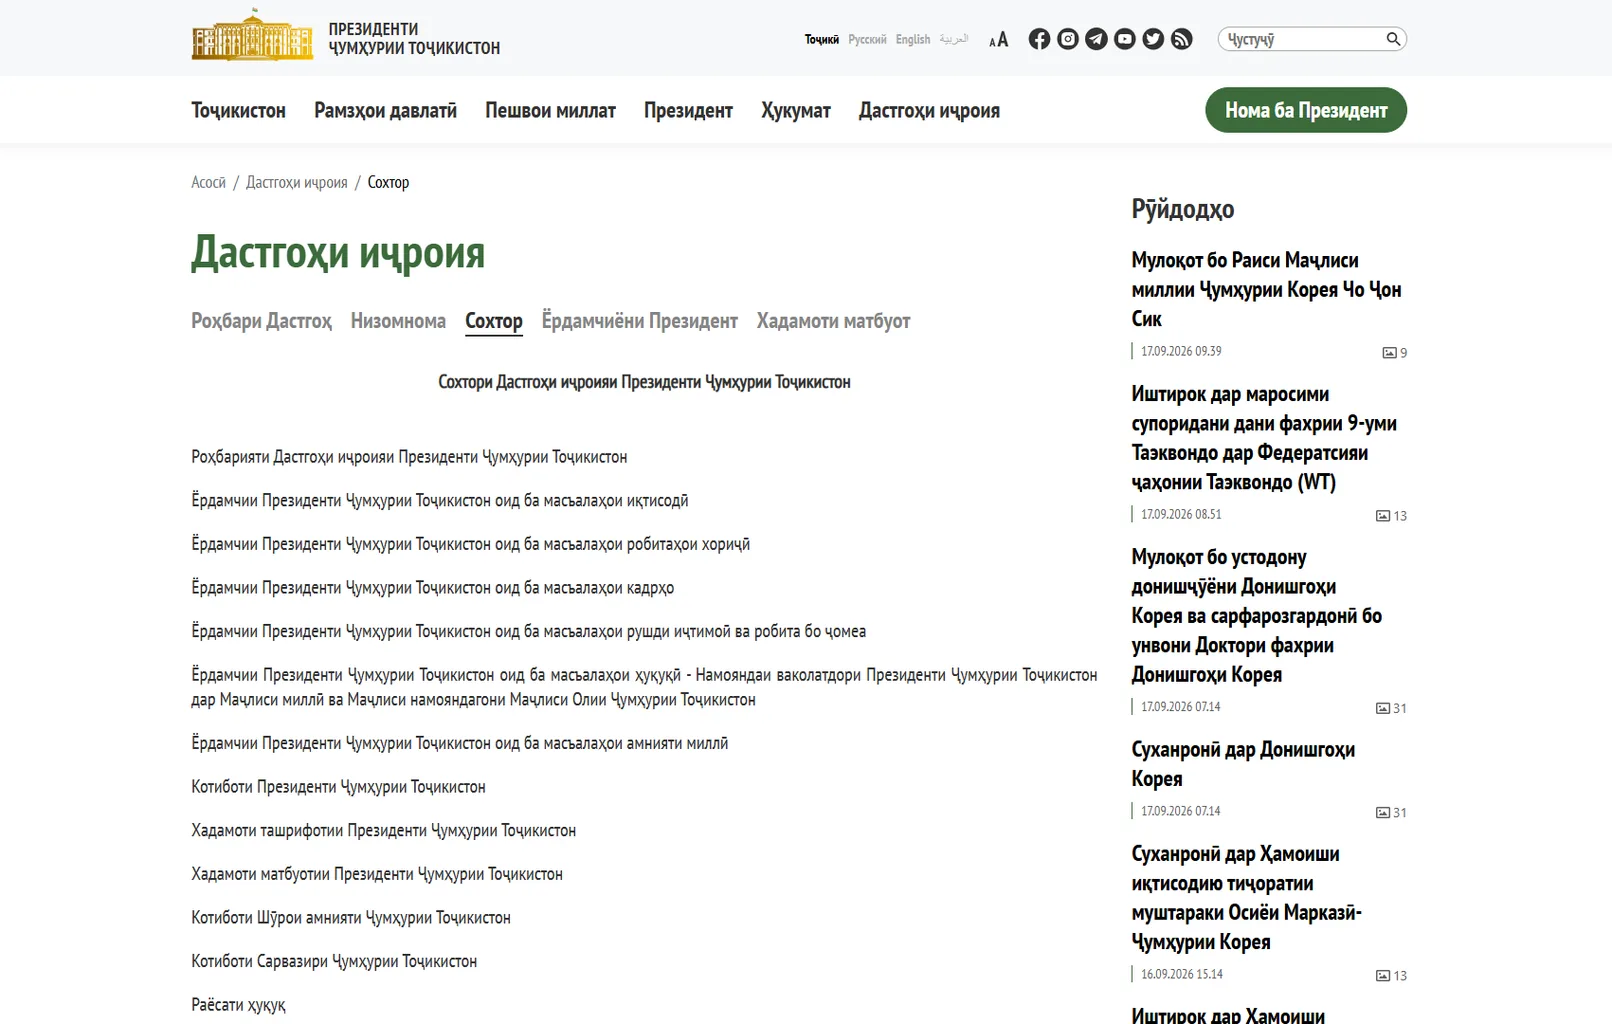Open assistant on масъалаҳои робитаҳои хориҷӣ link

[x=471, y=544]
